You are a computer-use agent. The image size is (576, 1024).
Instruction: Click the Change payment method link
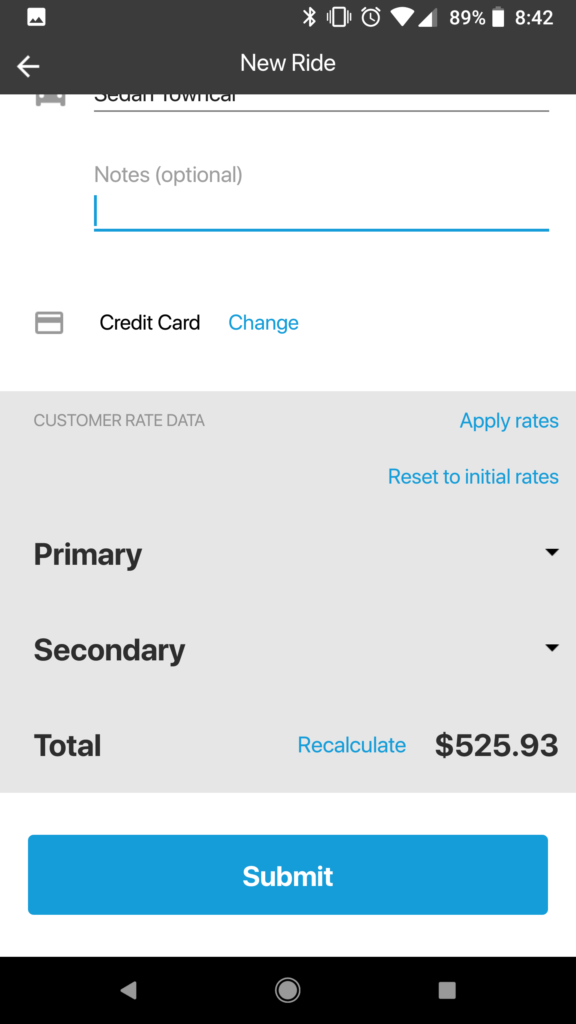click(x=263, y=323)
